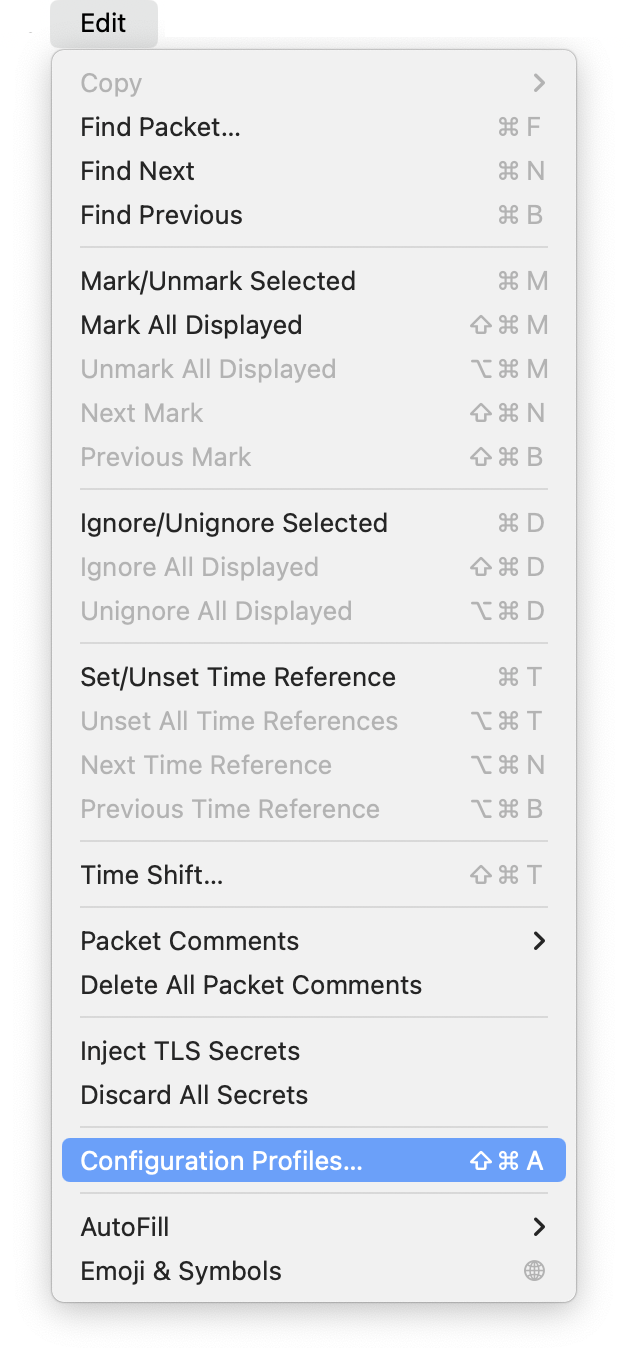
Task: Open the Time Shift dialog
Action: click(152, 875)
